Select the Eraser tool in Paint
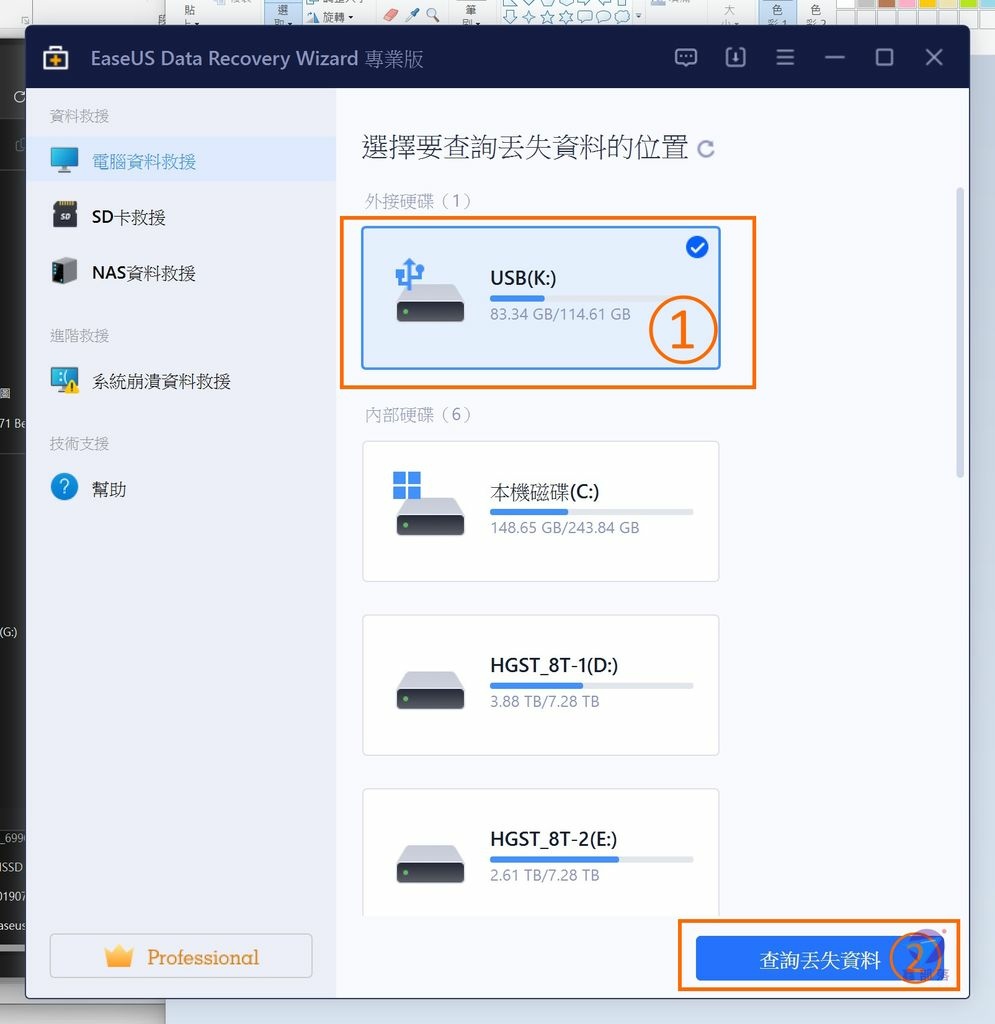995x1024 pixels. click(390, 14)
